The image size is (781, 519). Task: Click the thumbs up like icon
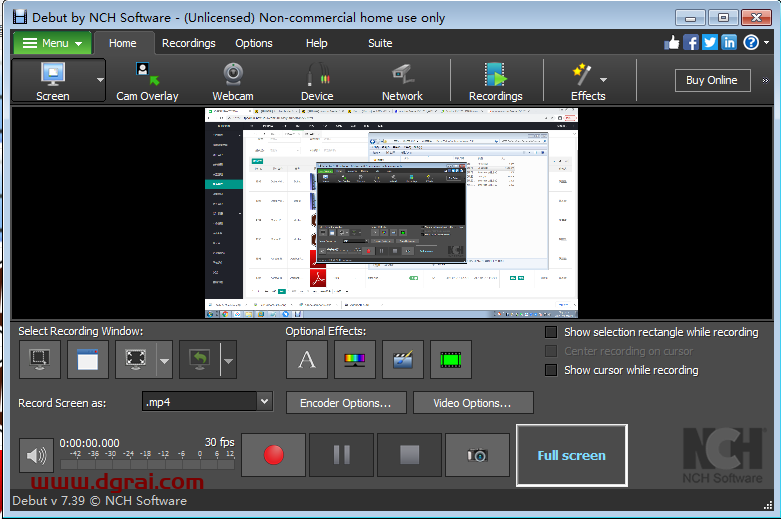tap(672, 43)
